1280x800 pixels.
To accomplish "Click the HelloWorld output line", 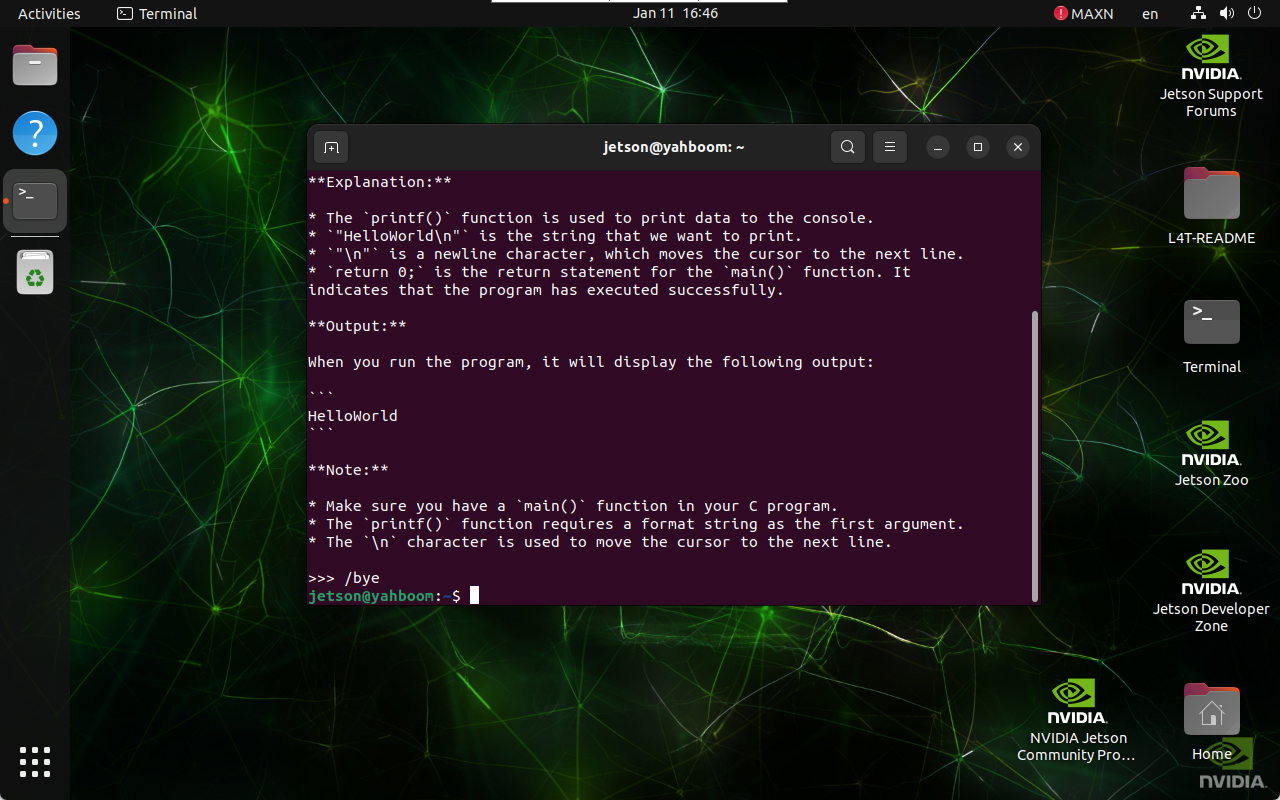I will [353, 416].
